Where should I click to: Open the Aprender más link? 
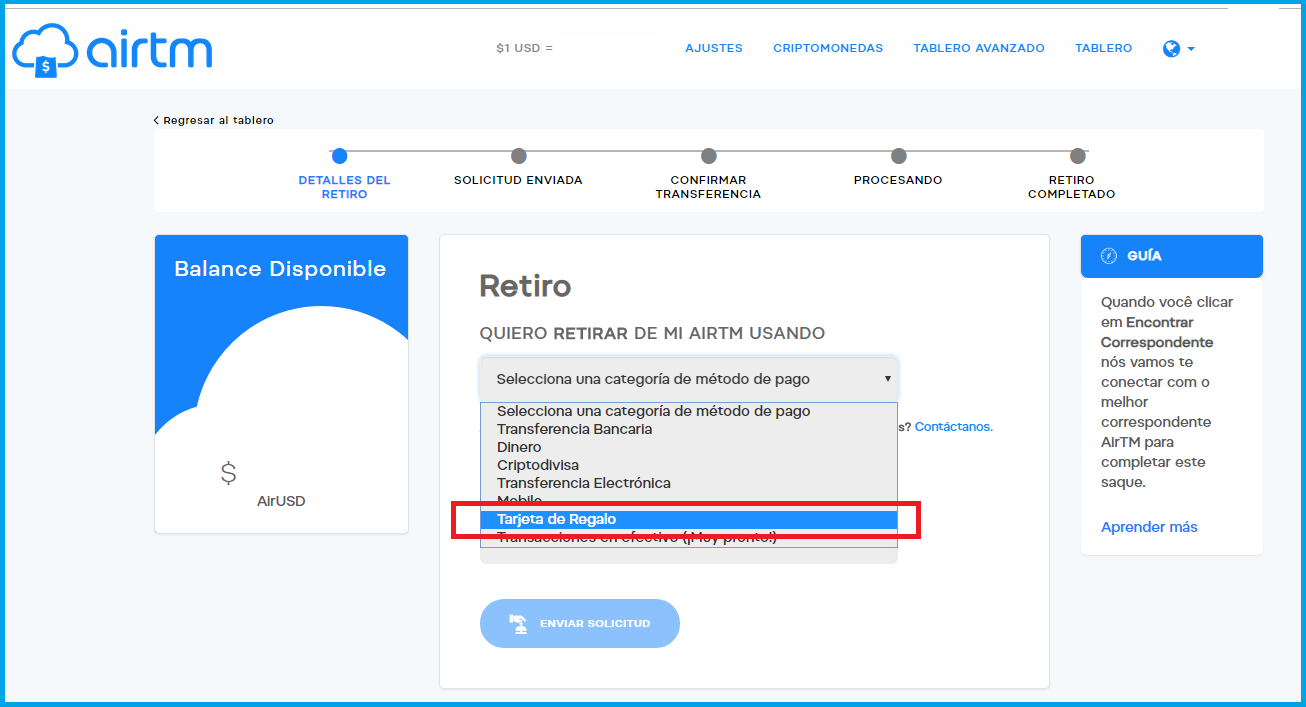coord(1149,527)
